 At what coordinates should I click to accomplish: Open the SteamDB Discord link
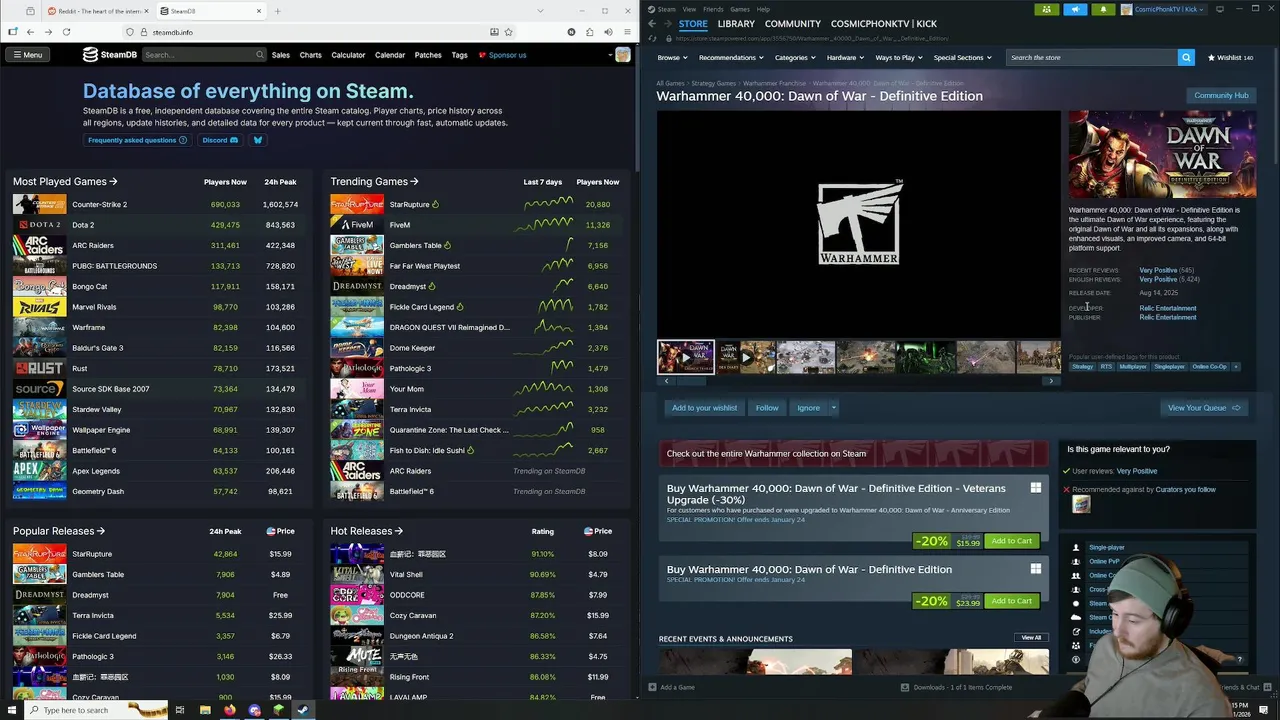click(x=220, y=140)
